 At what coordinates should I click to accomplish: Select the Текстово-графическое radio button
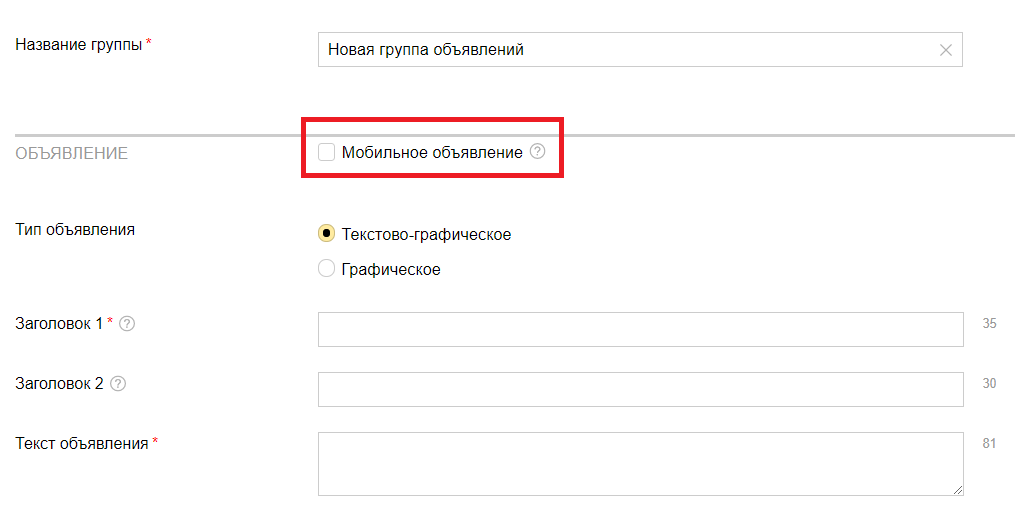(326, 234)
